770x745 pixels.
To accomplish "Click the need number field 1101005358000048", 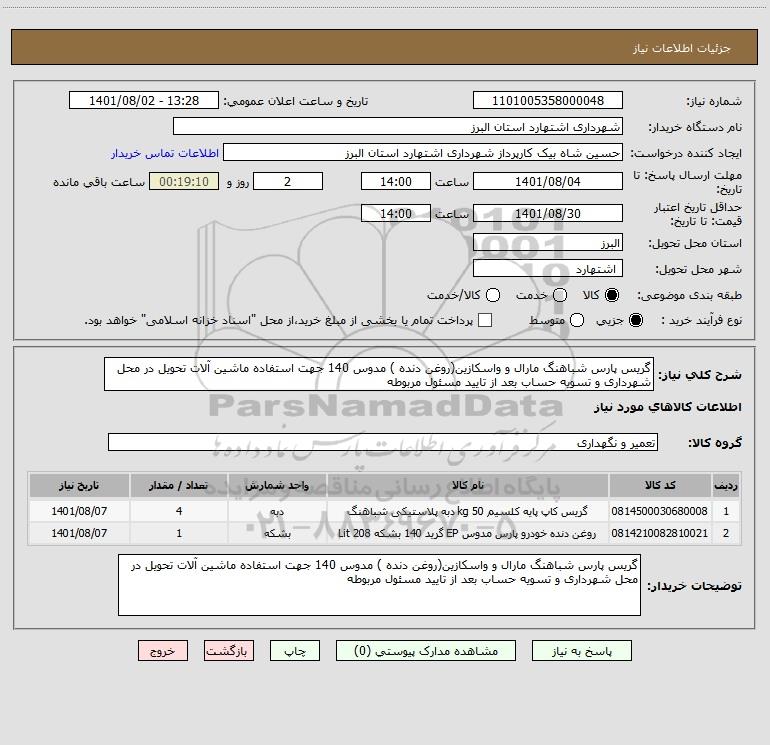I will click(548, 101).
